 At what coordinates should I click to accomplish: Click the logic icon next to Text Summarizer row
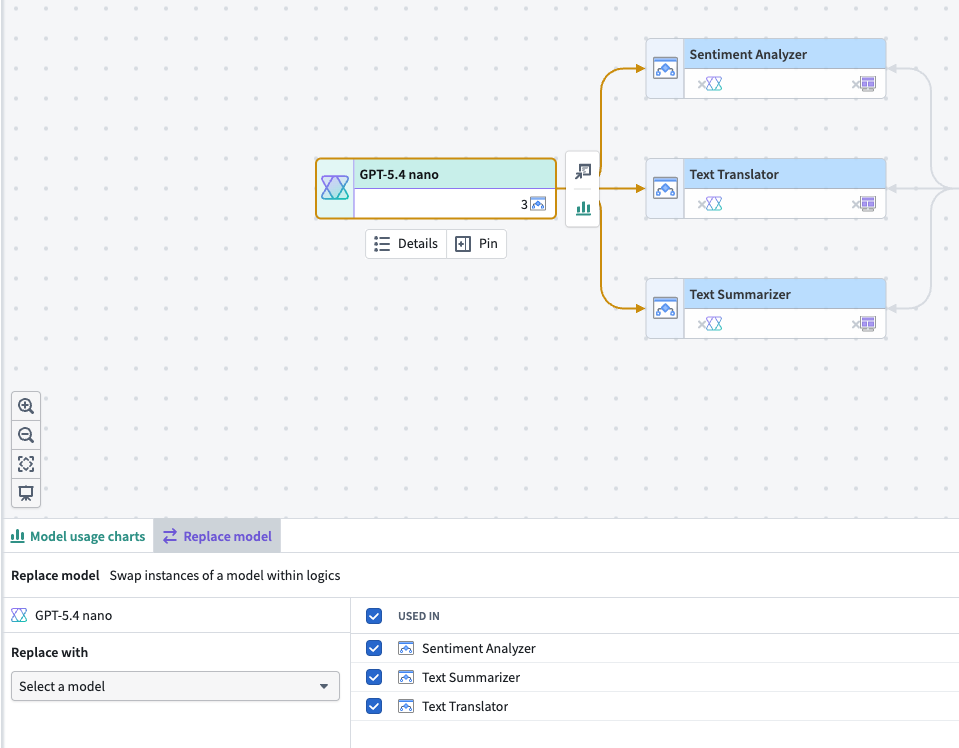click(x=405, y=677)
